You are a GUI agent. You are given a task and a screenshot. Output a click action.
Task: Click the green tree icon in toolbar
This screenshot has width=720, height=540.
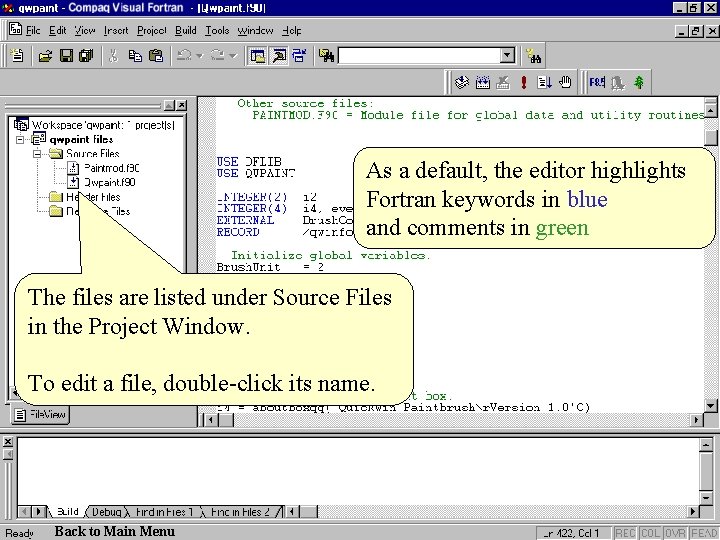click(639, 83)
